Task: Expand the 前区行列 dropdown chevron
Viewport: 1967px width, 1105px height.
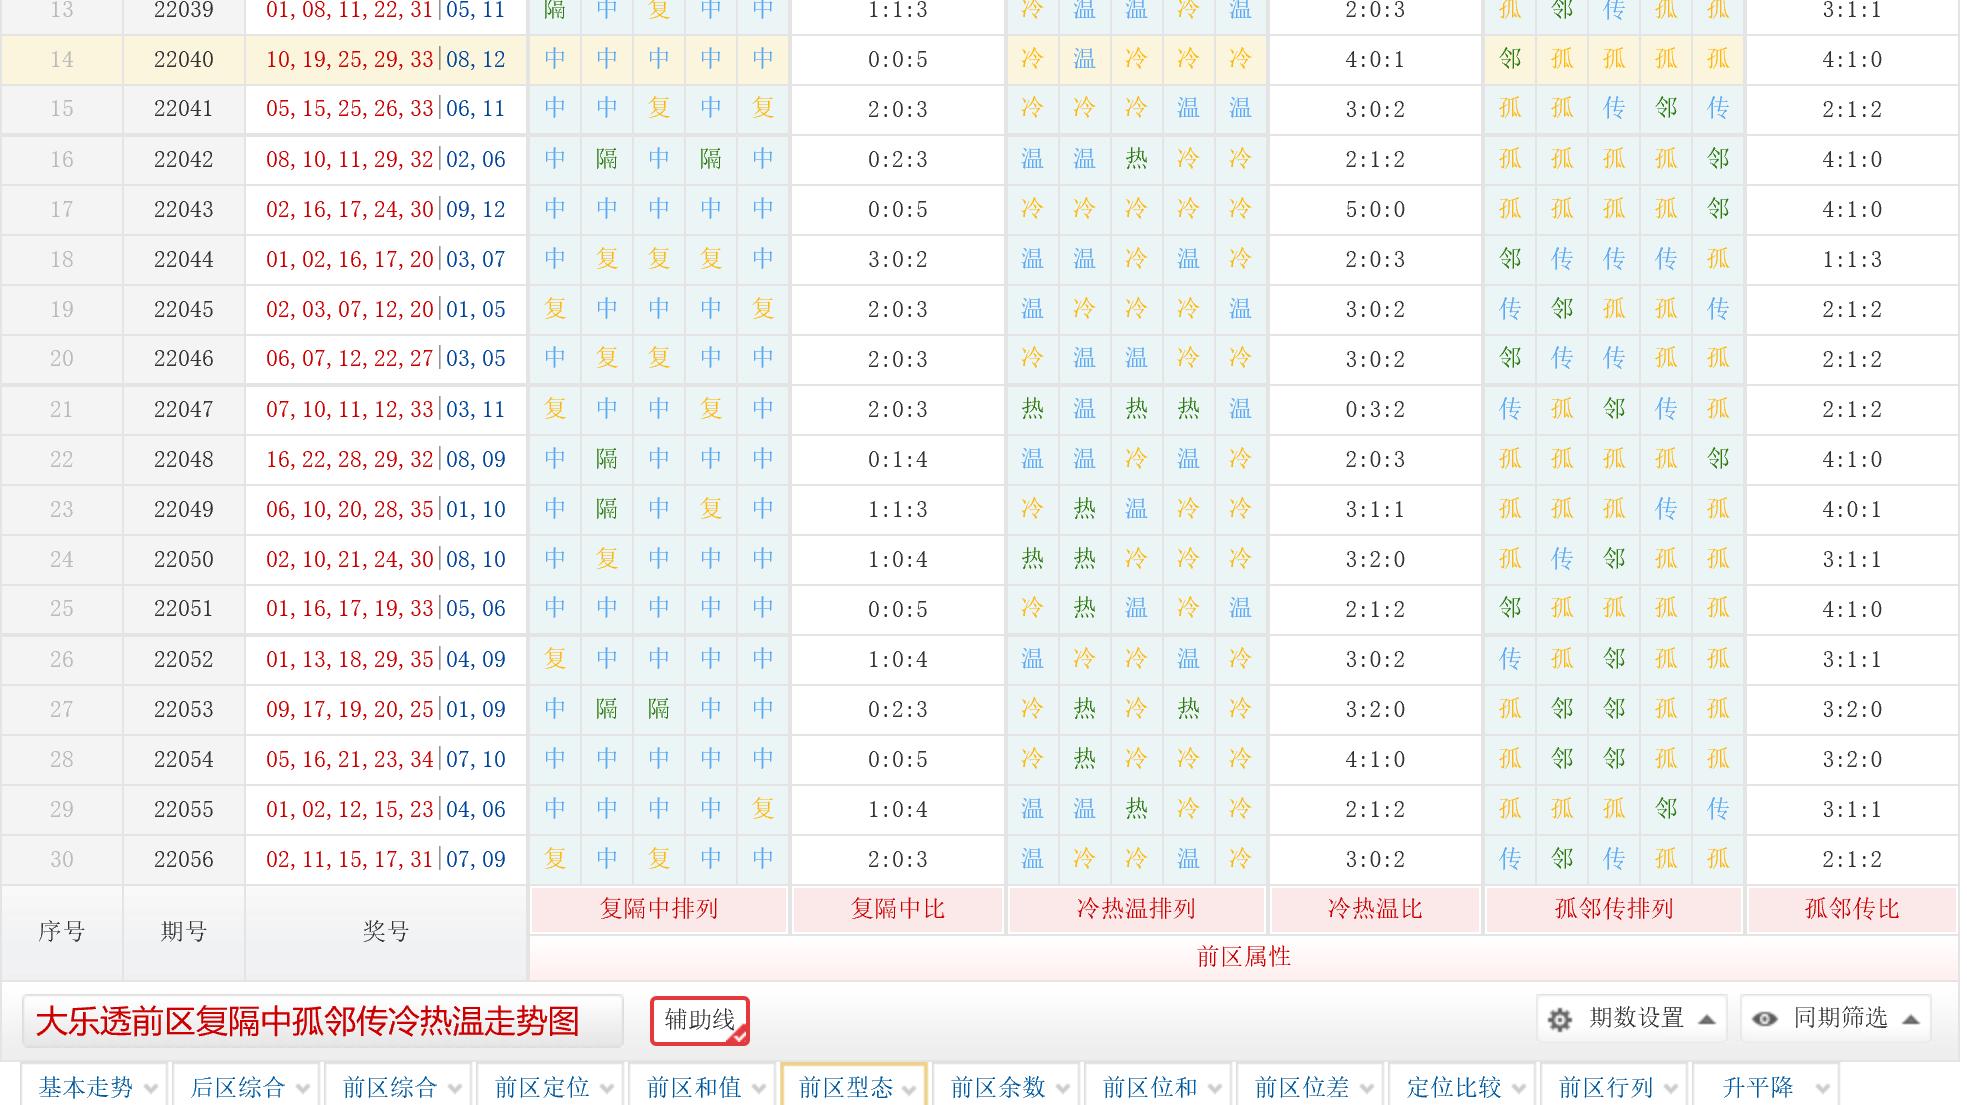Action: (1671, 1089)
